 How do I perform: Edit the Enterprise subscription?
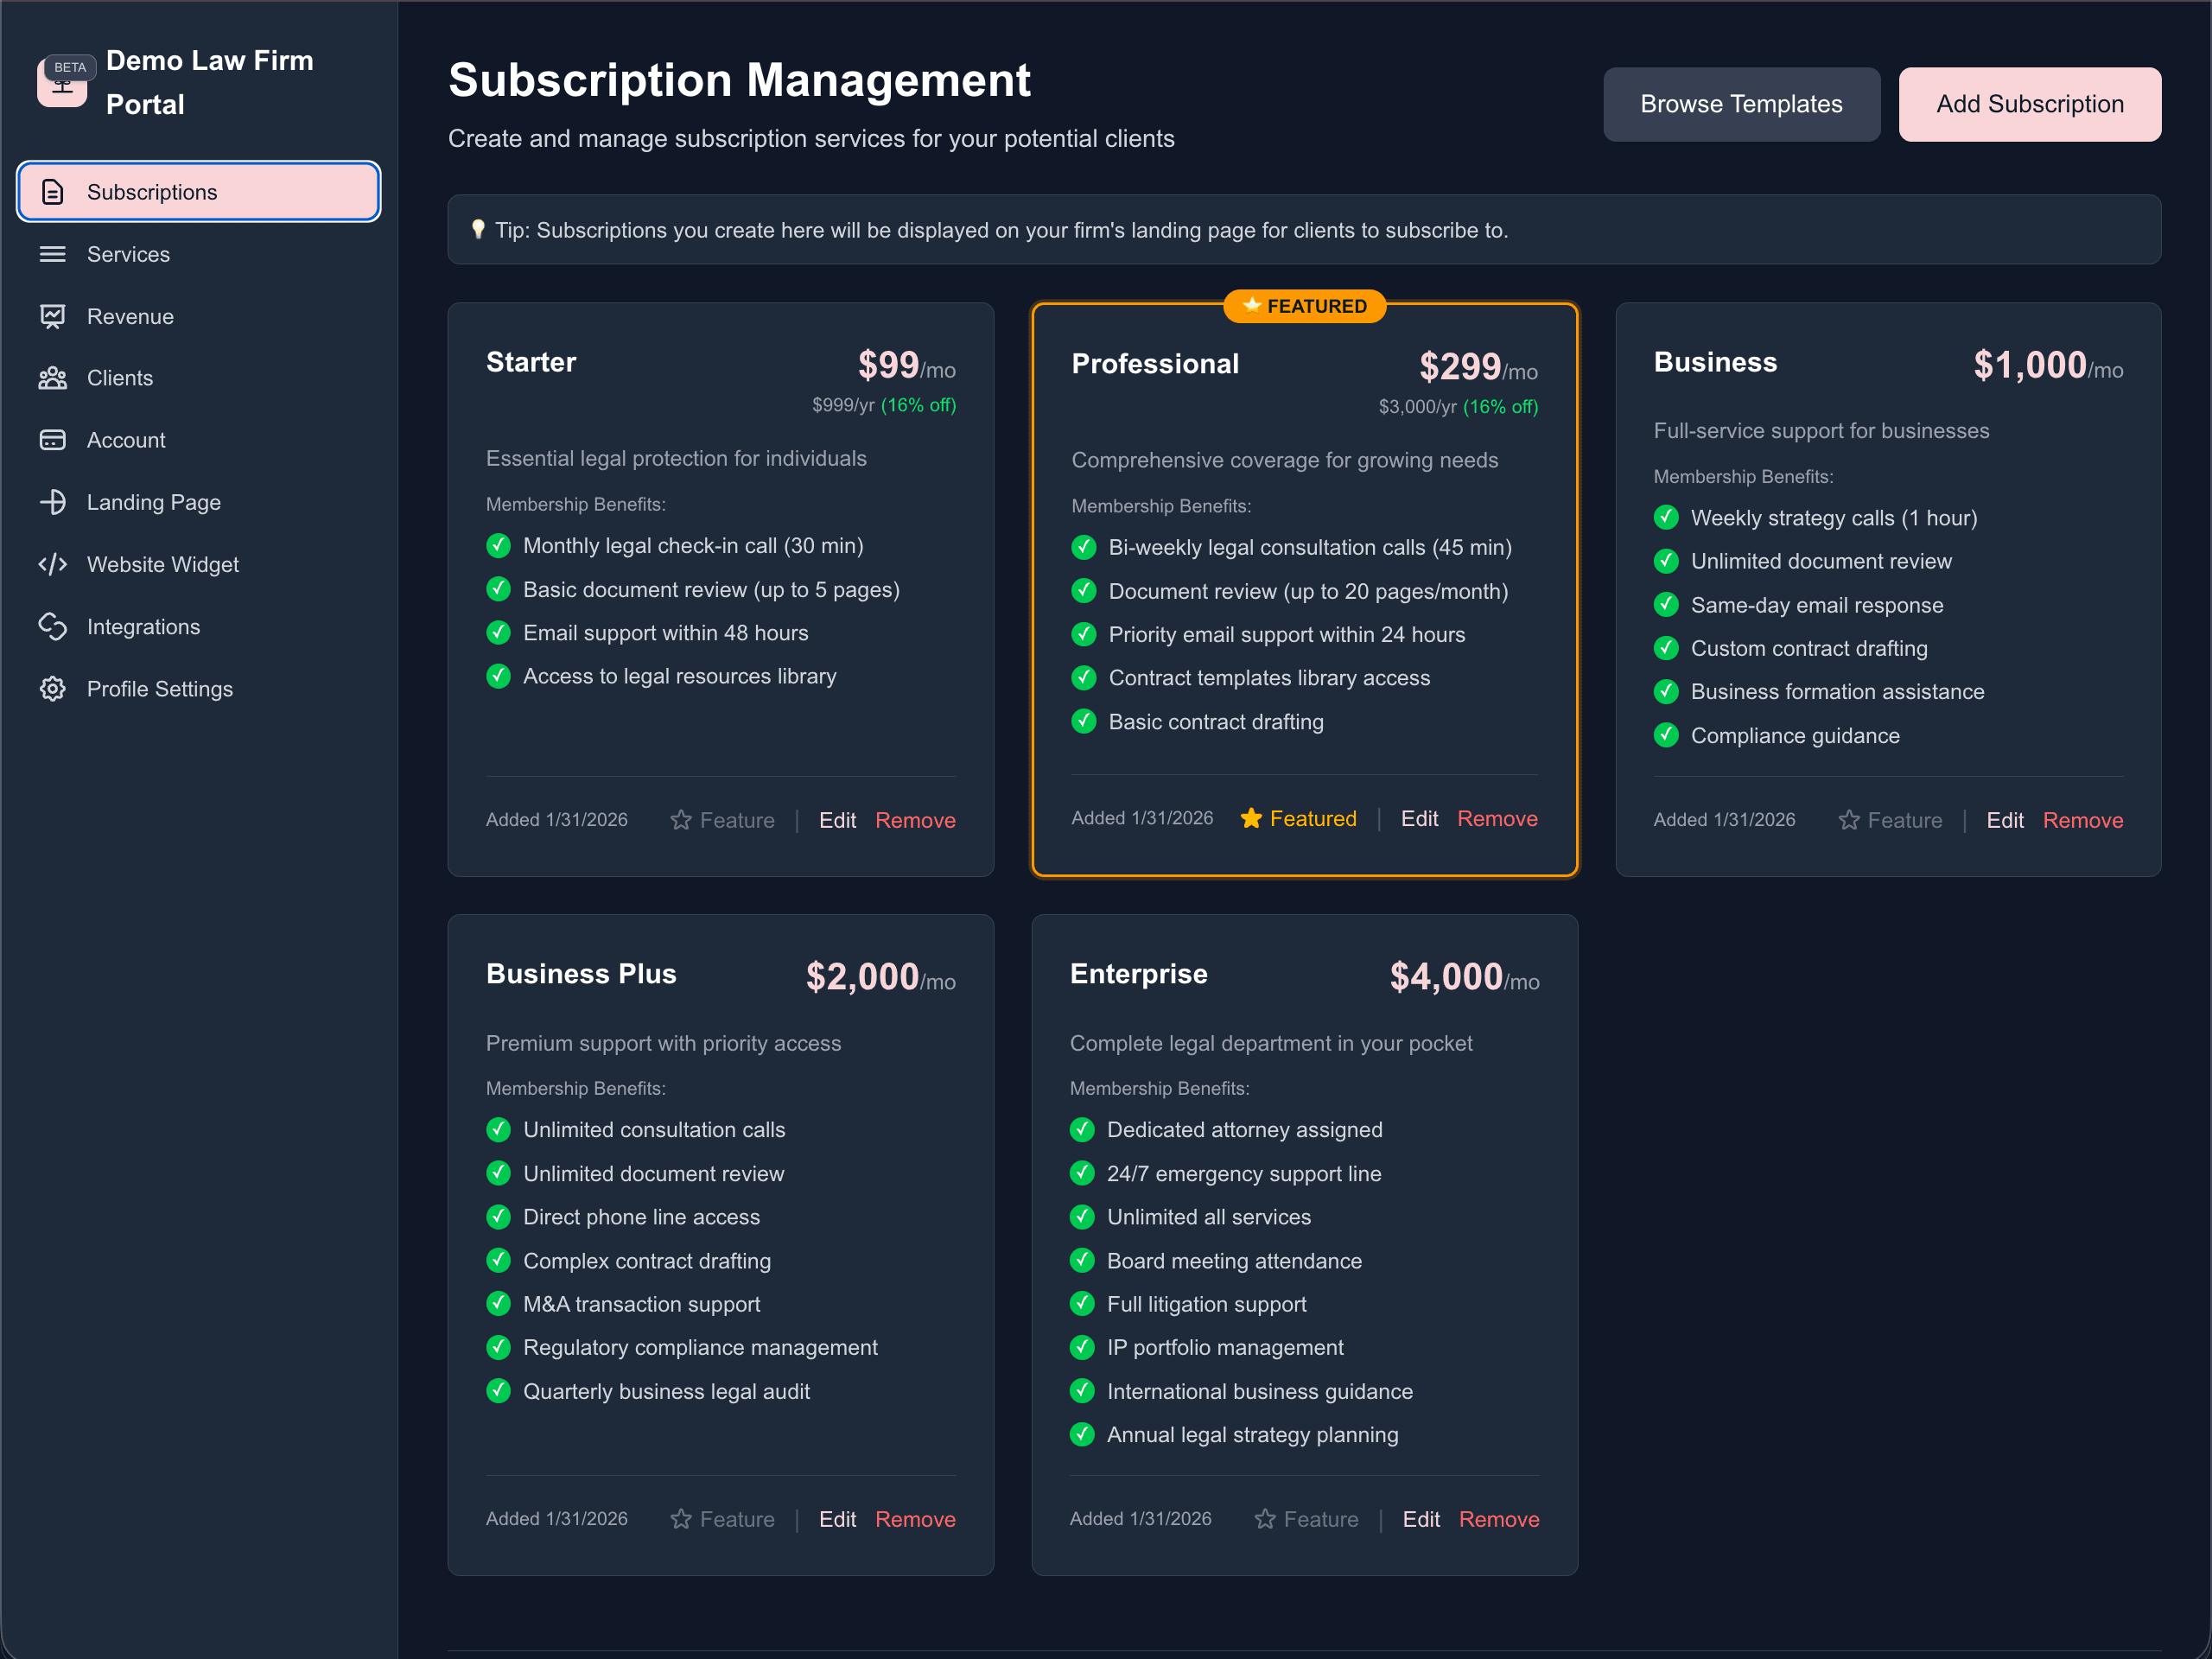pyautogui.click(x=1421, y=1519)
